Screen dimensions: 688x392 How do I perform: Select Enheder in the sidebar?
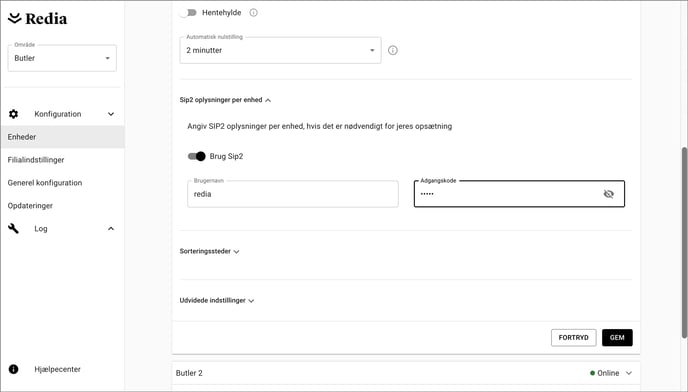pos(62,137)
